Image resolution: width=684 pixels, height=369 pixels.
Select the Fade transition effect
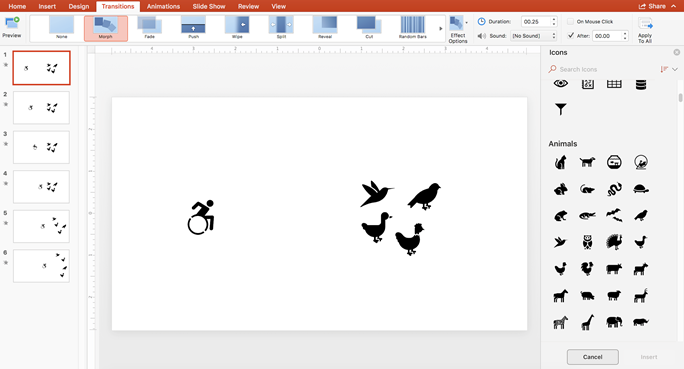pos(149,28)
